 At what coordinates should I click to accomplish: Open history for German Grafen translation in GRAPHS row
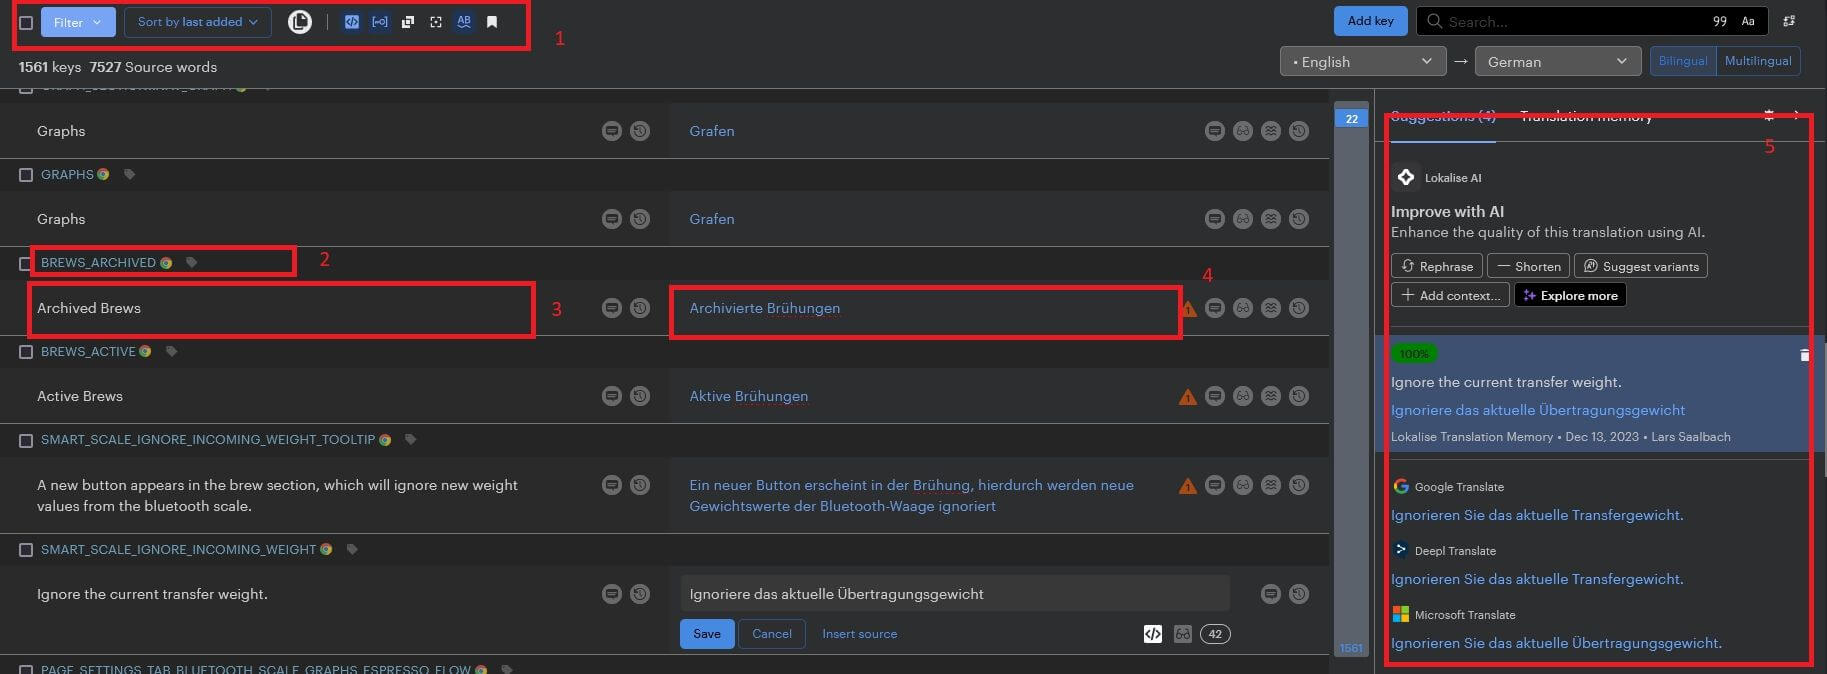point(1299,219)
